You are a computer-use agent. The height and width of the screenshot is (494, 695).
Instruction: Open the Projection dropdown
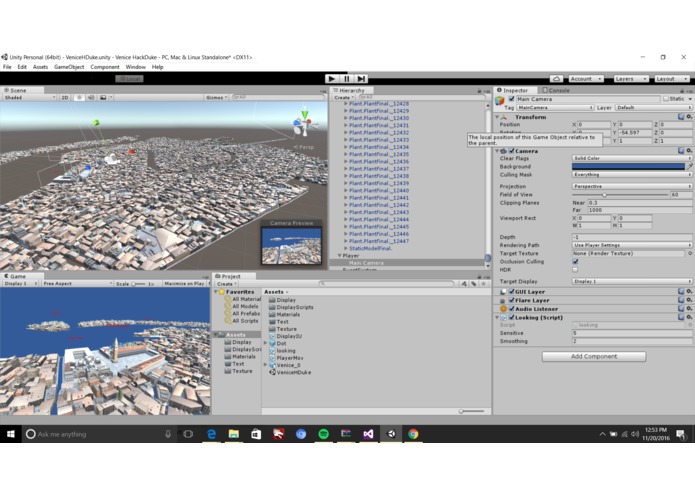click(632, 187)
